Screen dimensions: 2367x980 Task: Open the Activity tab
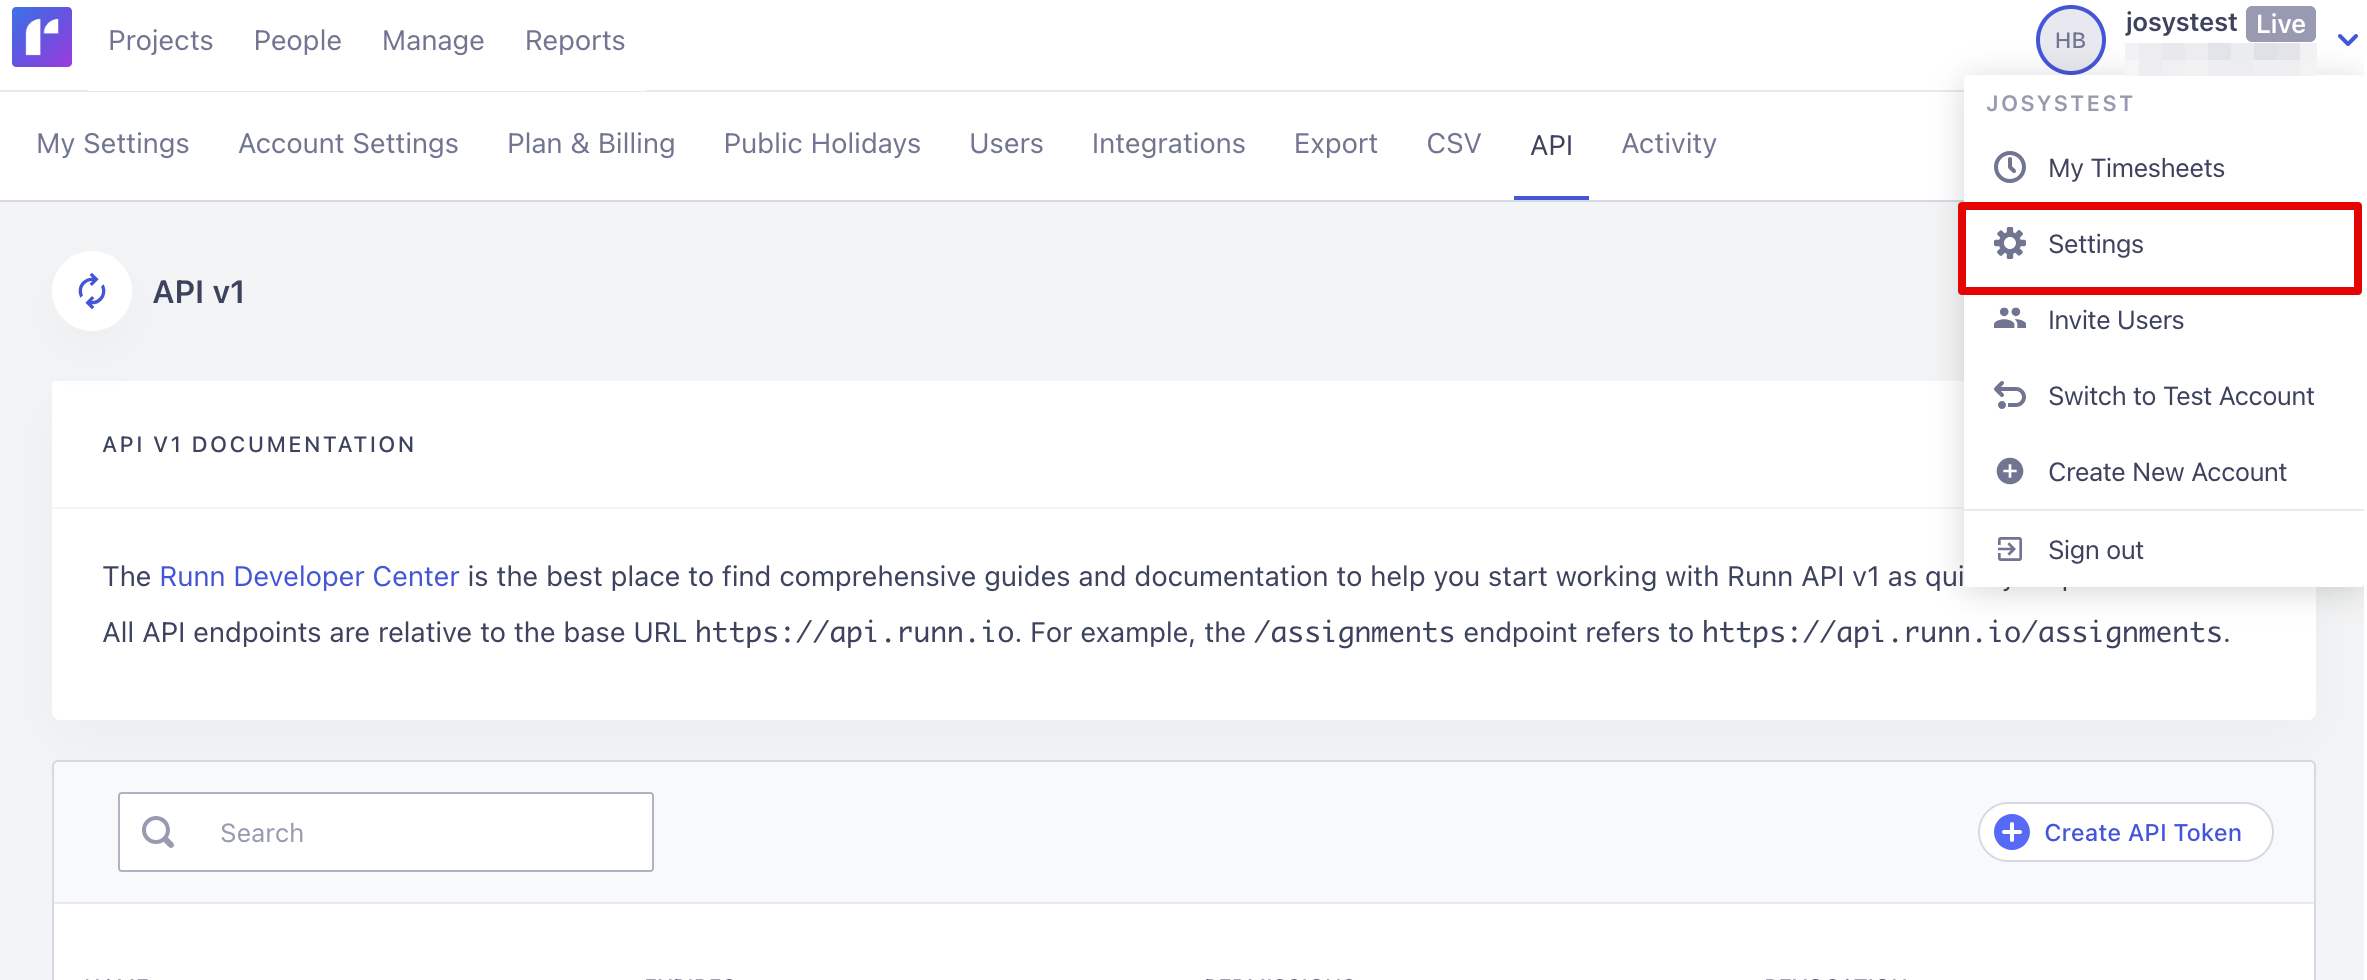pos(1668,144)
